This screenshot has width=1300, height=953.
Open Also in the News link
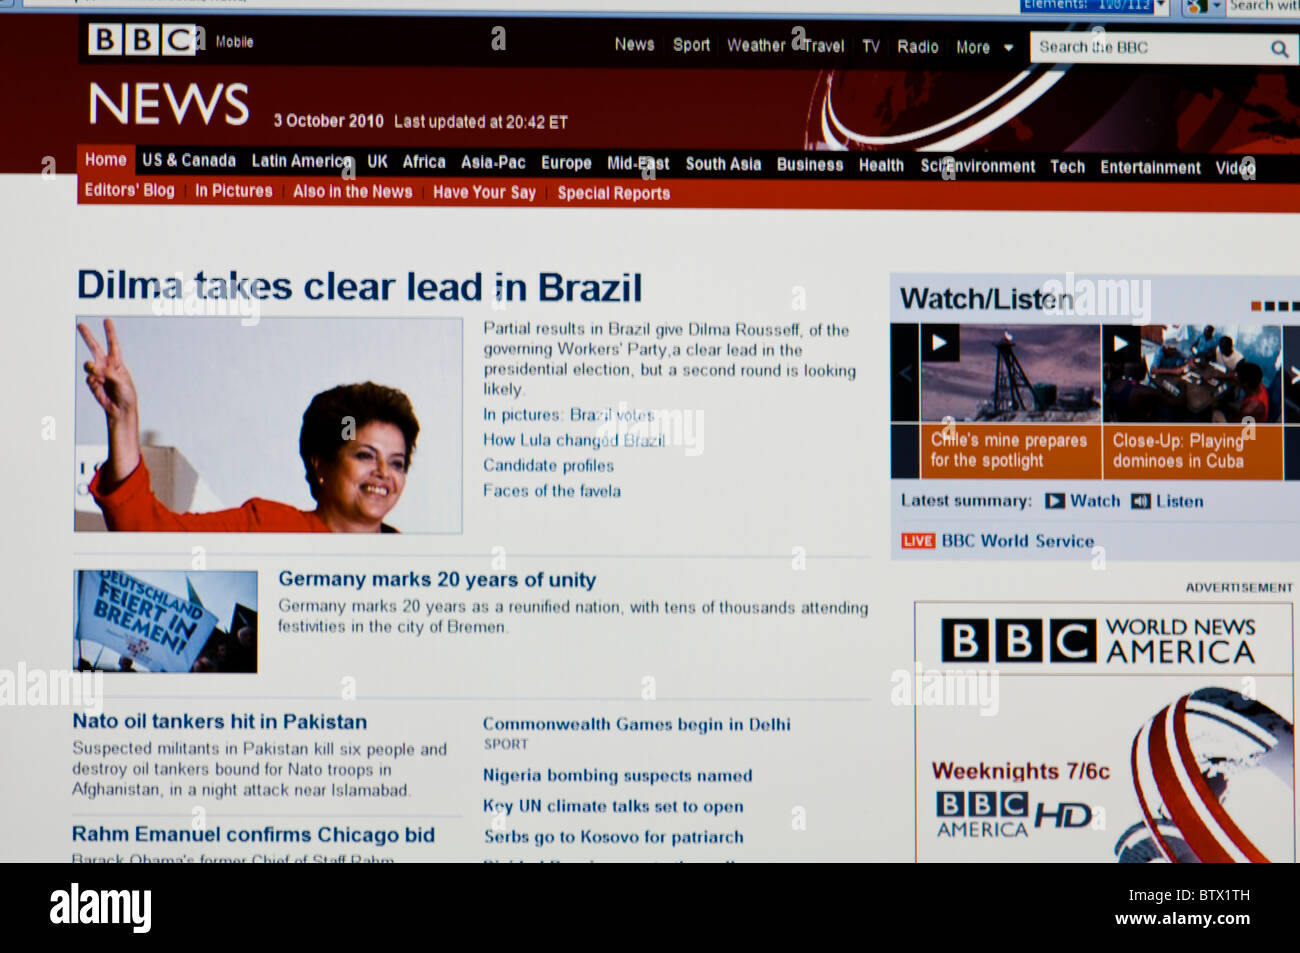[352, 192]
